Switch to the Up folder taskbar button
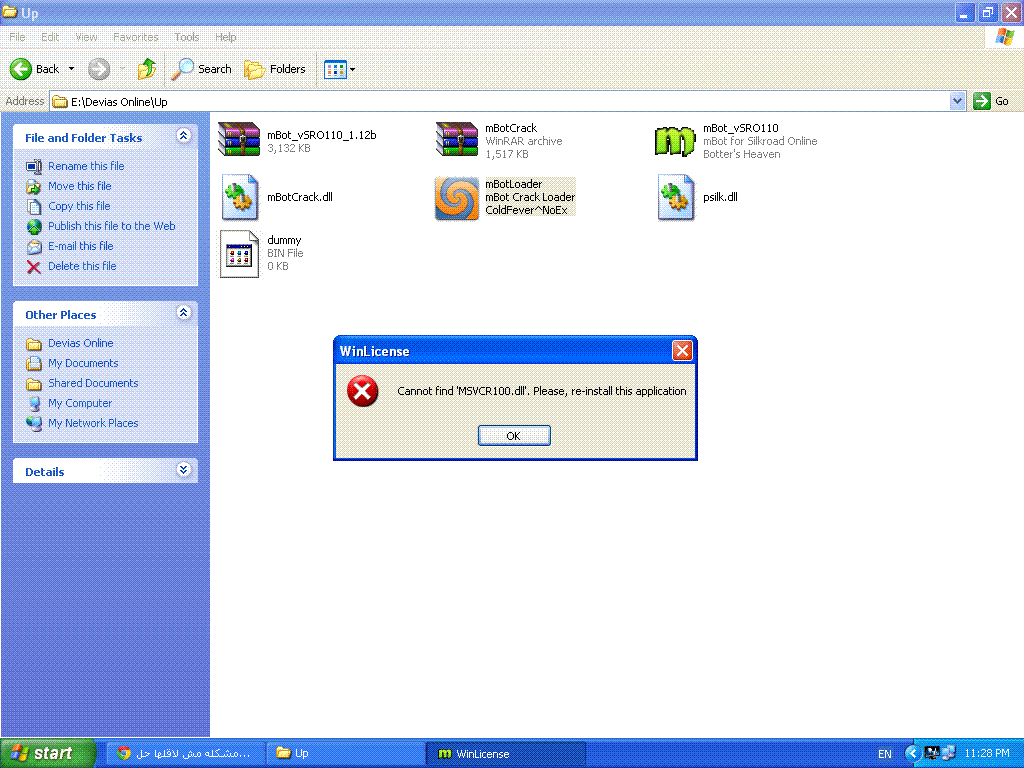The width and height of the screenshot is (1024, 768). click(346, 754)
